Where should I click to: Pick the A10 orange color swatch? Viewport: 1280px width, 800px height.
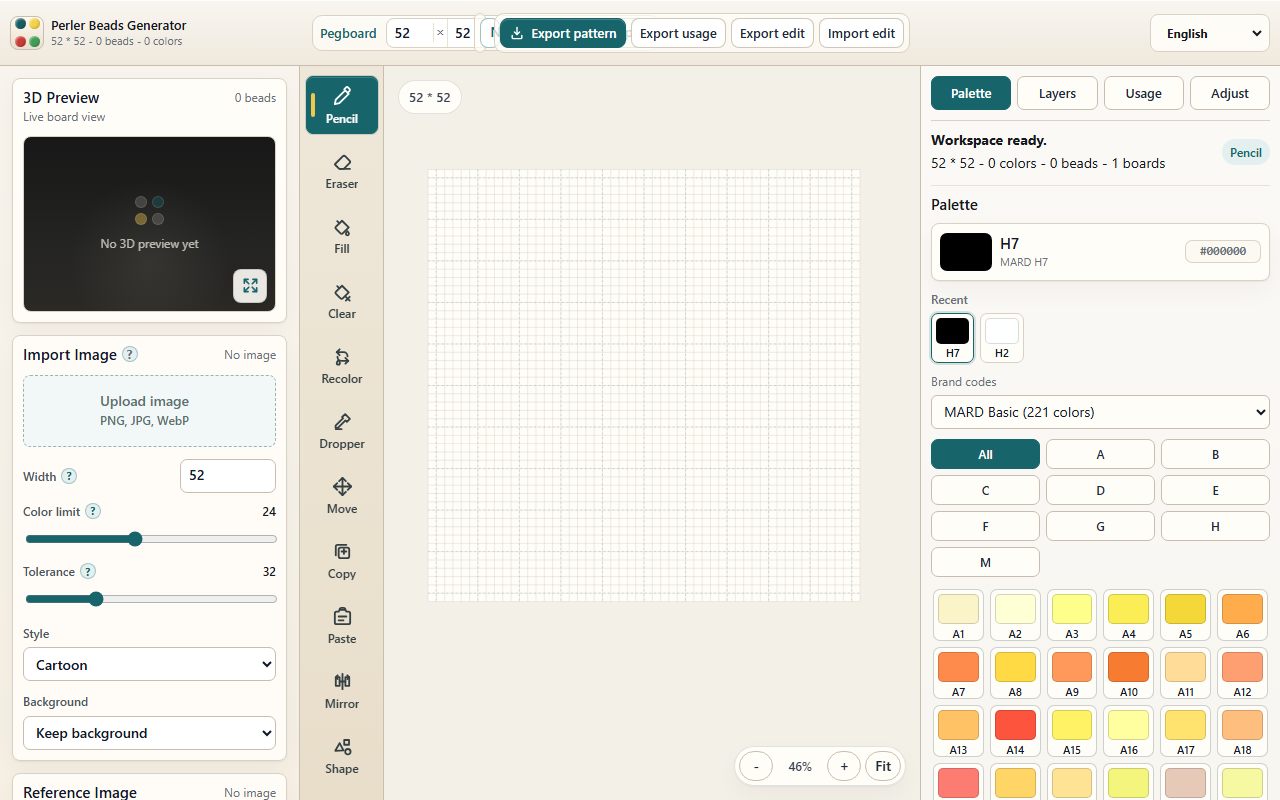click(1128, 673)
